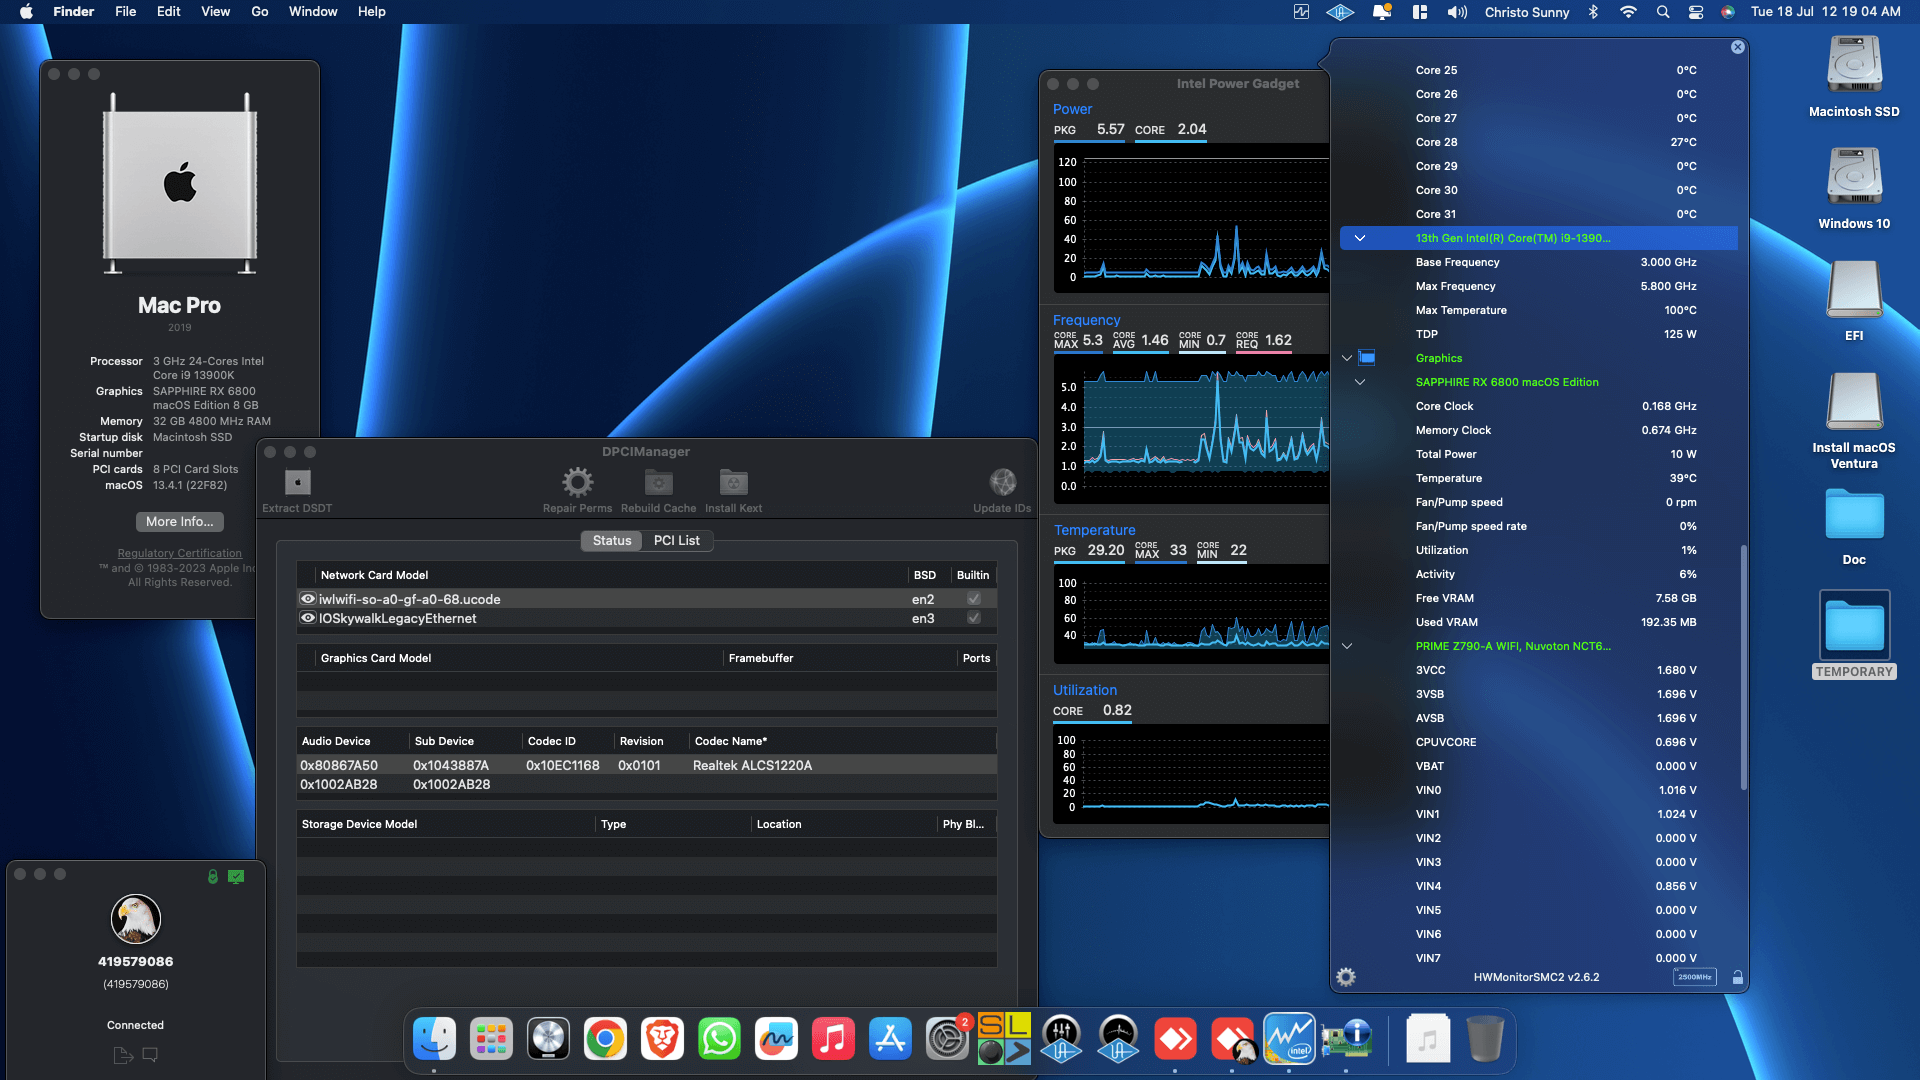Click the unlock padlock icon in HWMonitorSMC2

coord(1737,977)
